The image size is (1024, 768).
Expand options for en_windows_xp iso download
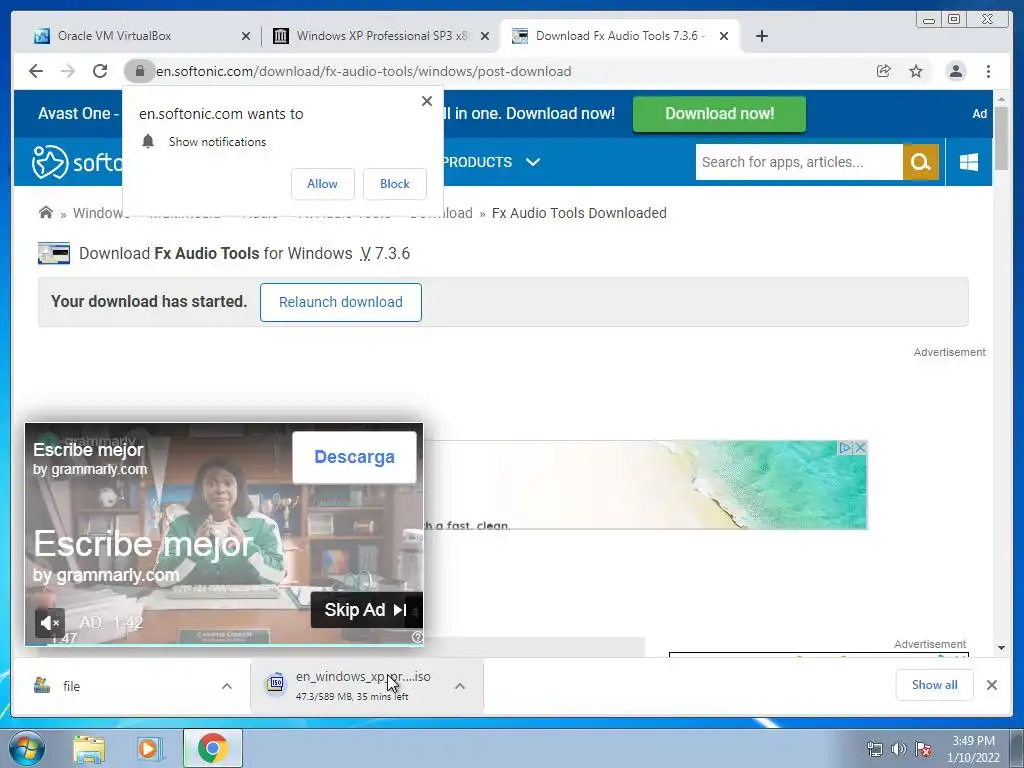[460, 686]
